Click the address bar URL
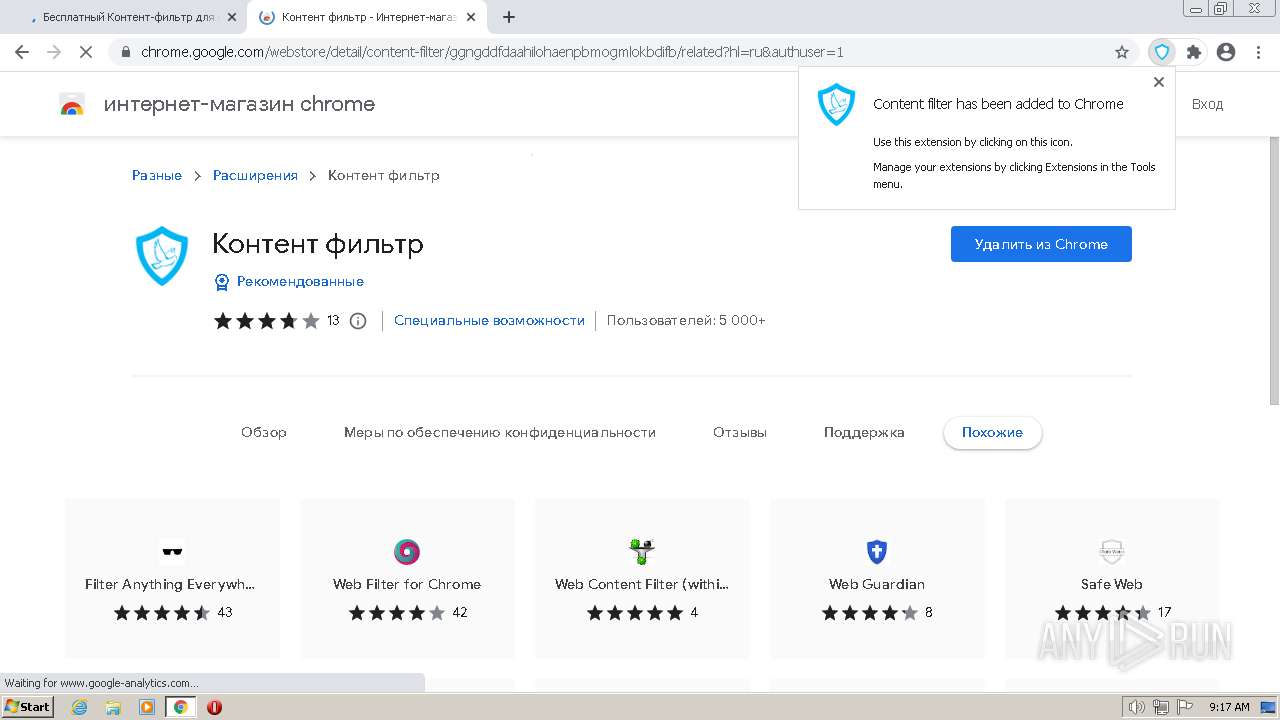1280x720 pixels. point(492,52)
